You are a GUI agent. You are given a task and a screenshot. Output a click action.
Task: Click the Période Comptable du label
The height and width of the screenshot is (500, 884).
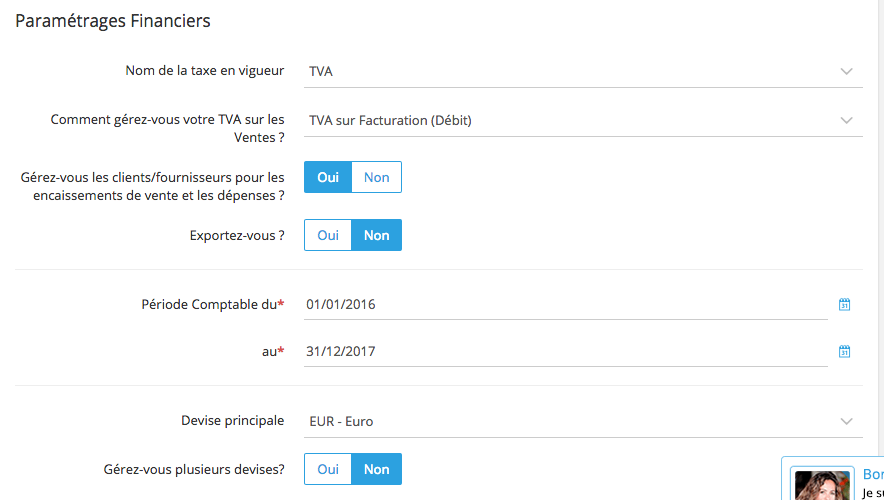click(213, 304)
